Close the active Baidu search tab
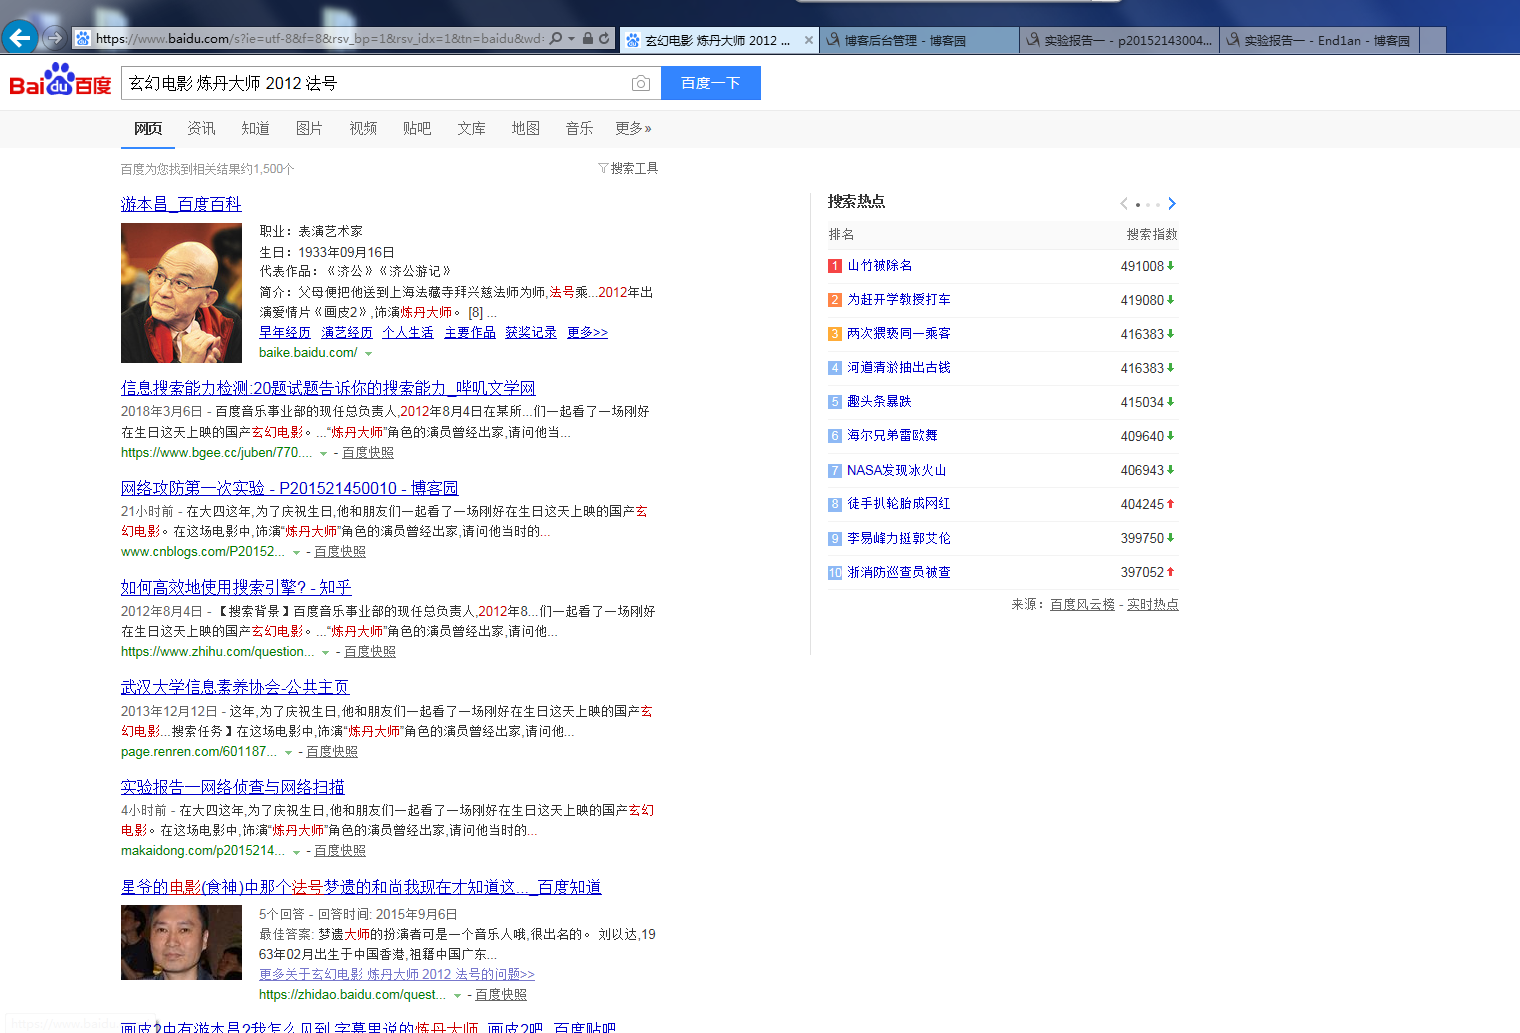Viewport: 1520px width, 1033px height. coord(809,41)
